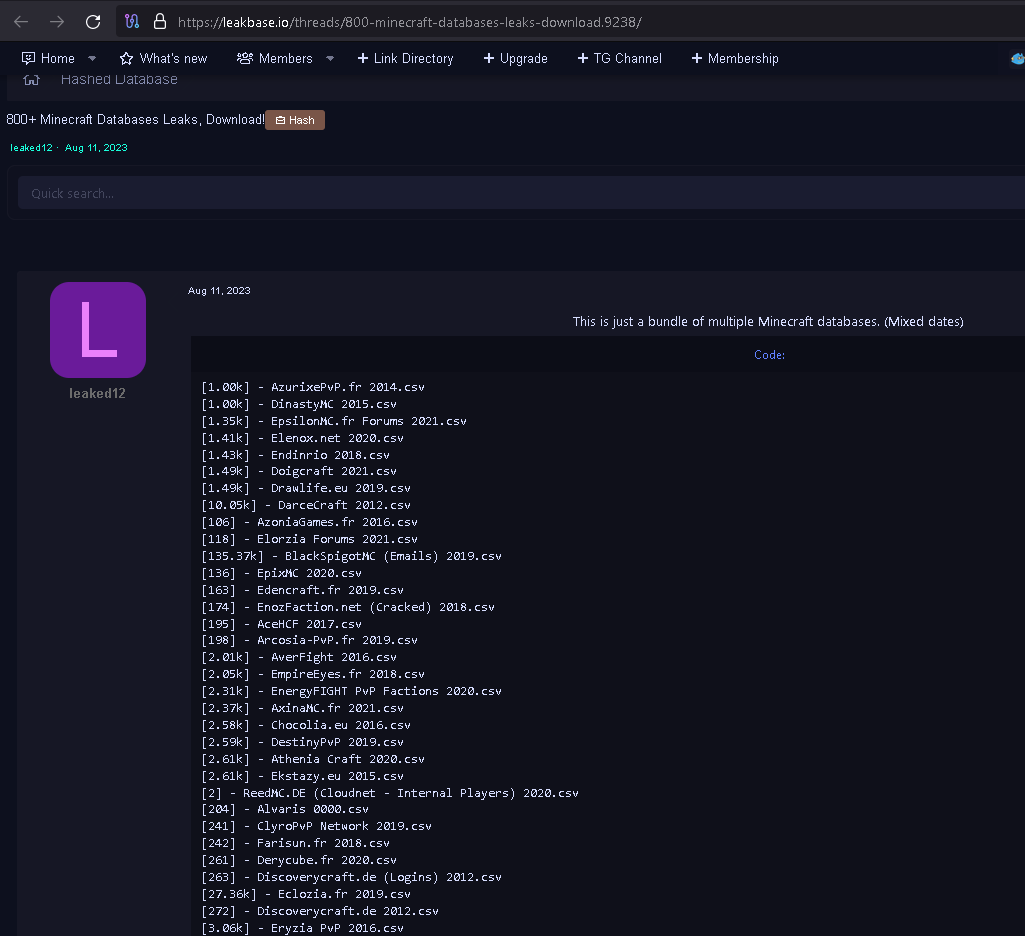Click the purple L avatar
The width and height of the screenshot is (1025, 936).
[x=98, y=330]
